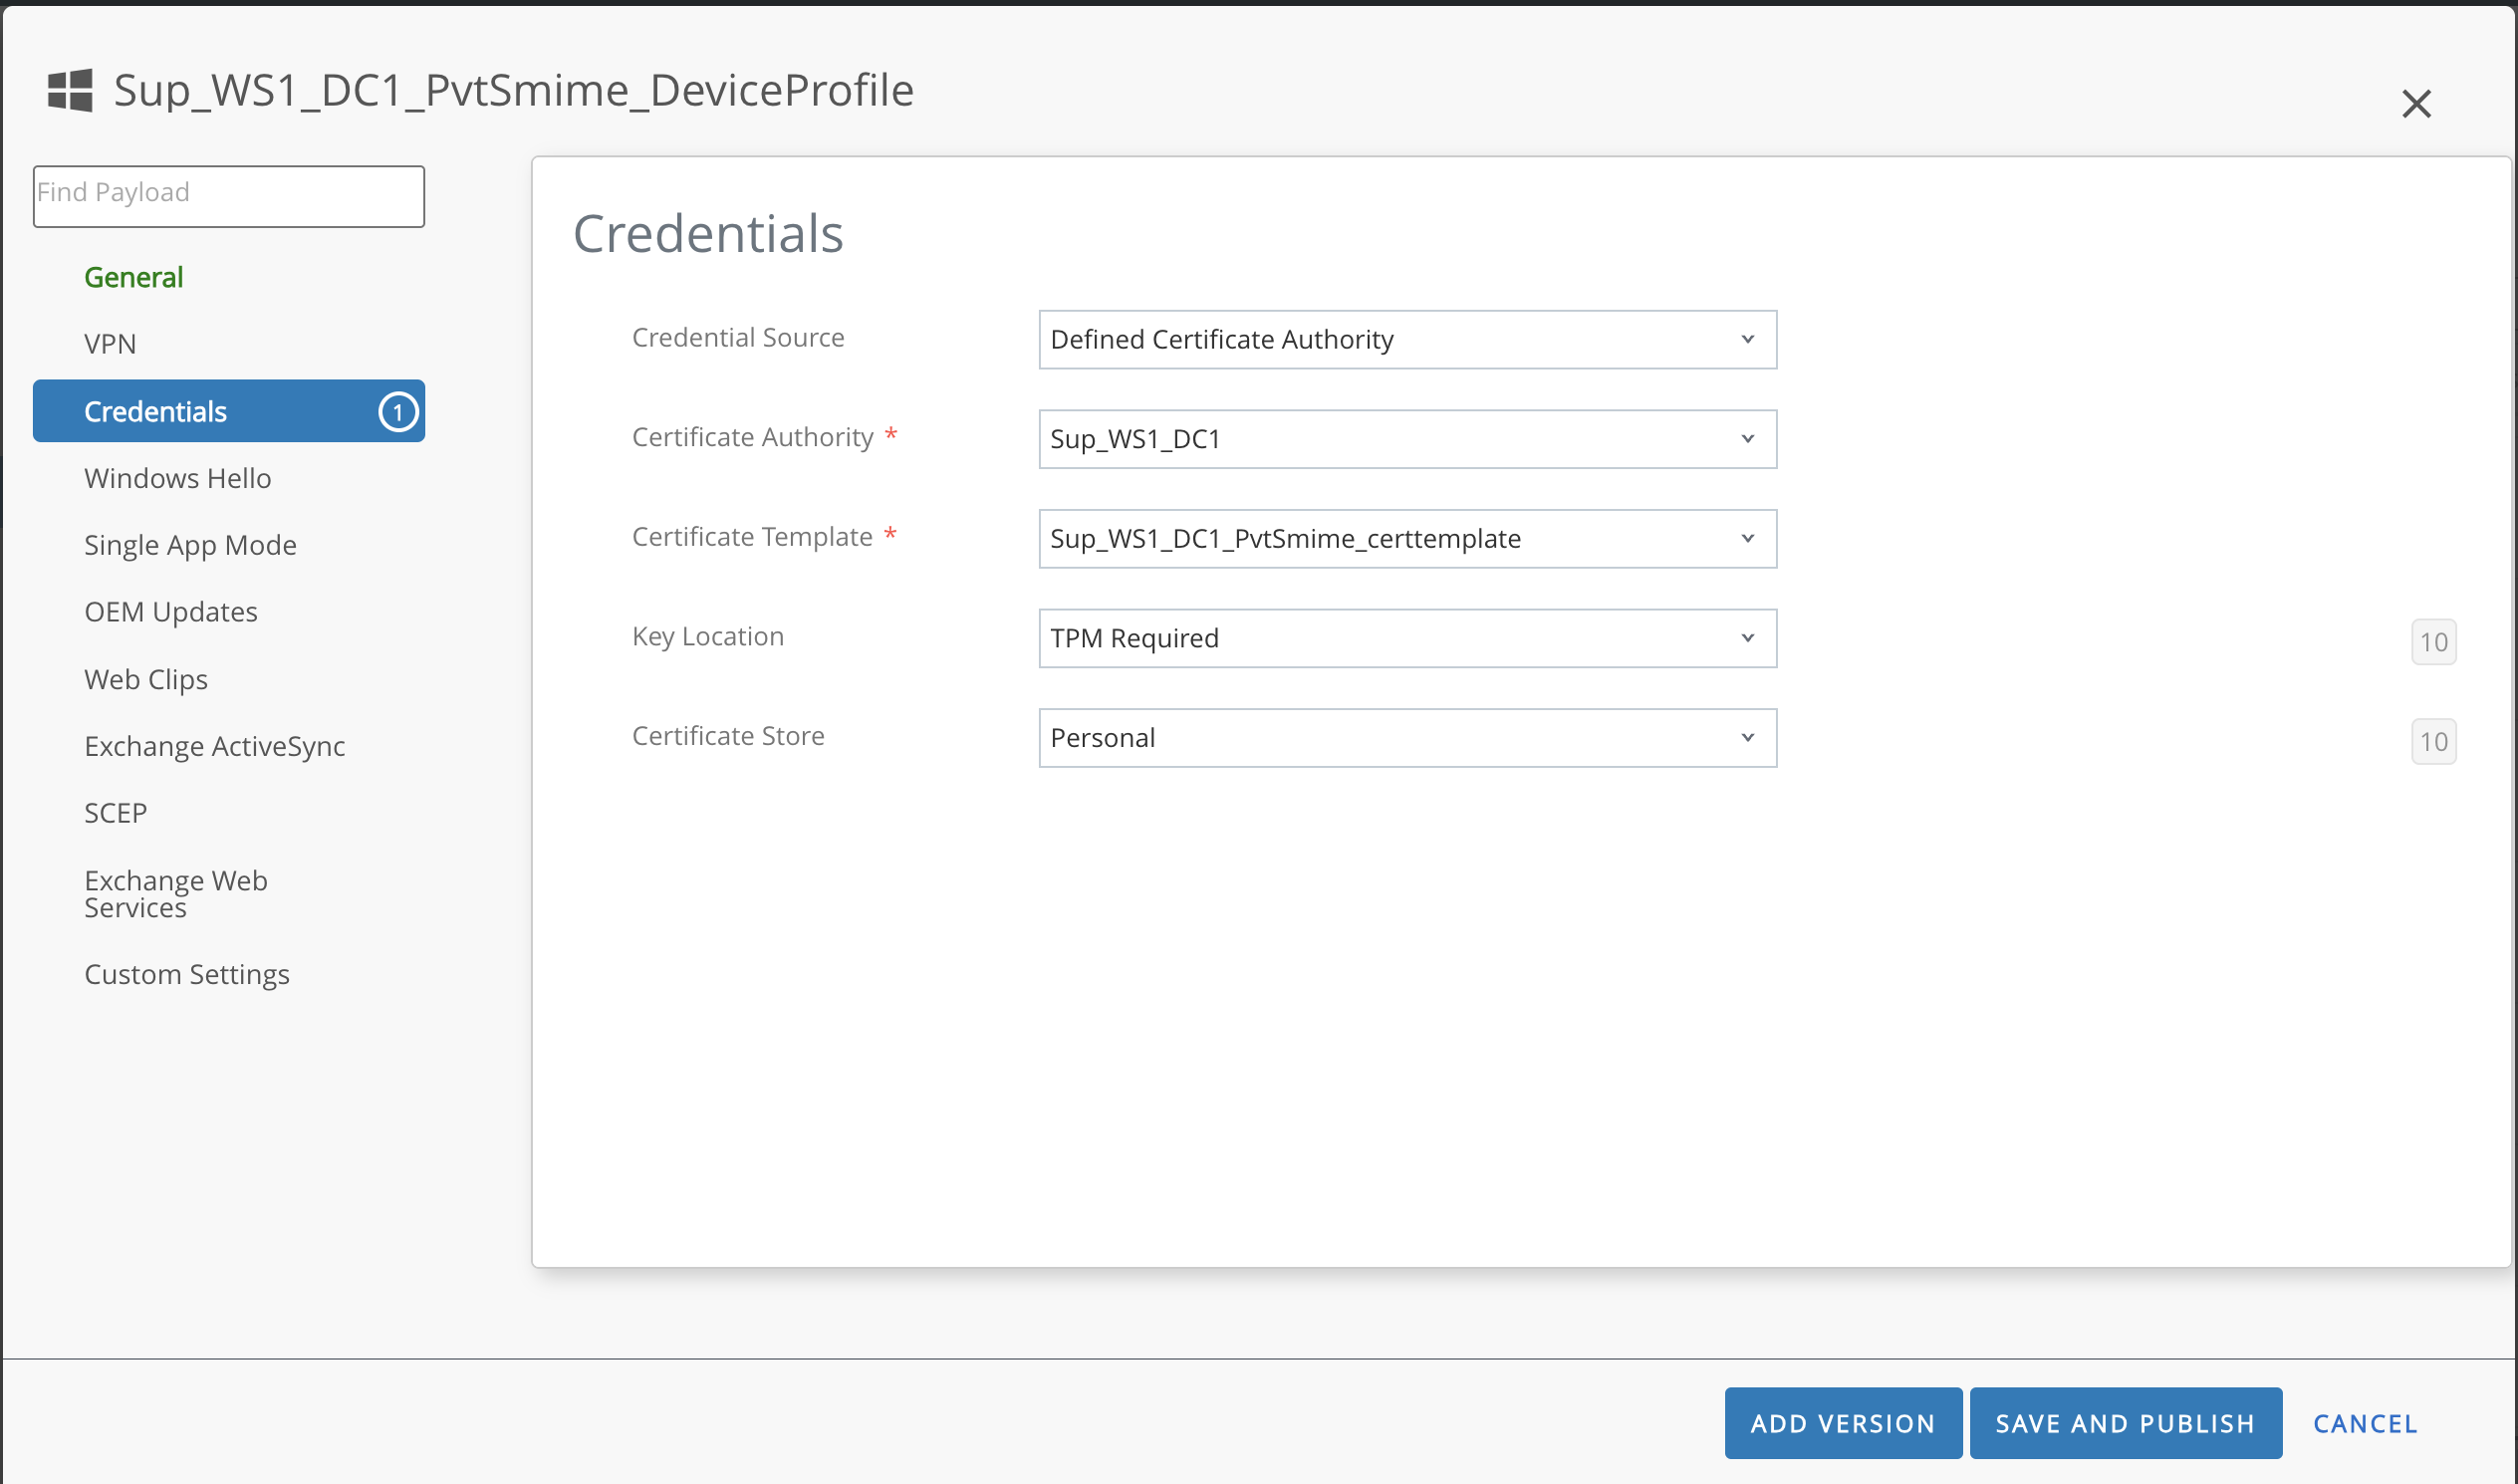Screen dimensions: 2518x1484
Task: Click the Add Version button
Action: [x=1842, y=1423]
